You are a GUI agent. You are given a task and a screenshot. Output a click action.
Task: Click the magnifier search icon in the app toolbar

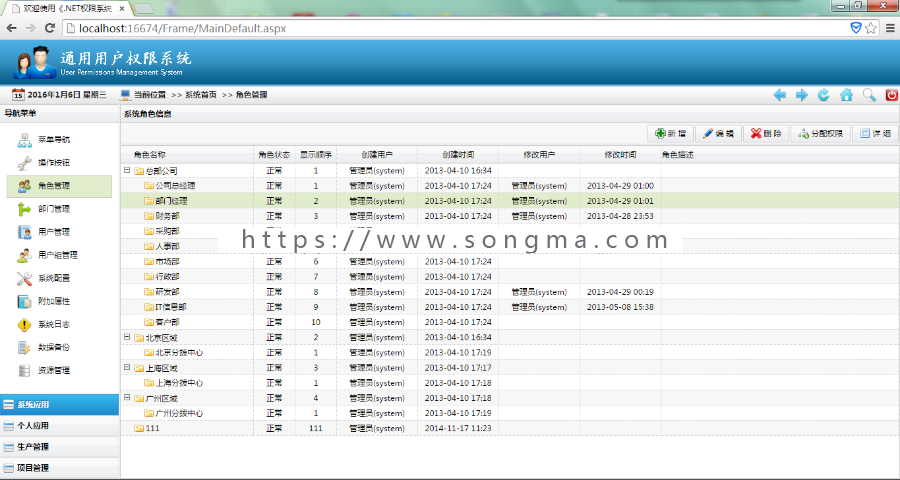click(869, 95)
